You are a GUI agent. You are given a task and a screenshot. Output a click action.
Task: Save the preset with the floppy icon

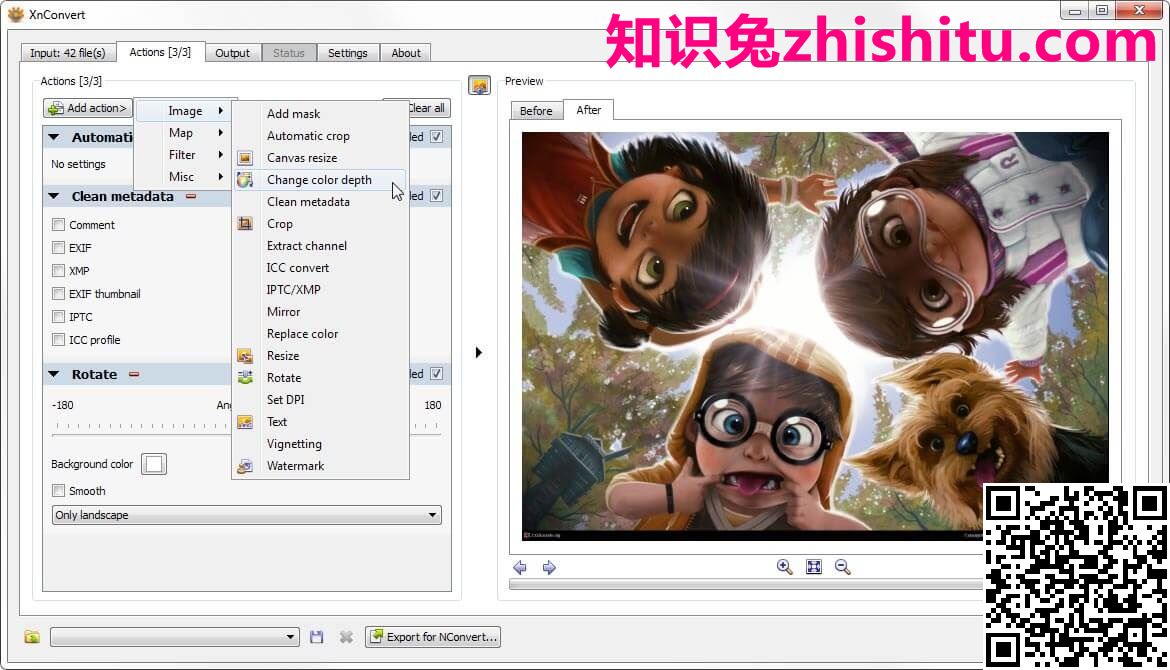[x=317, y=636]
